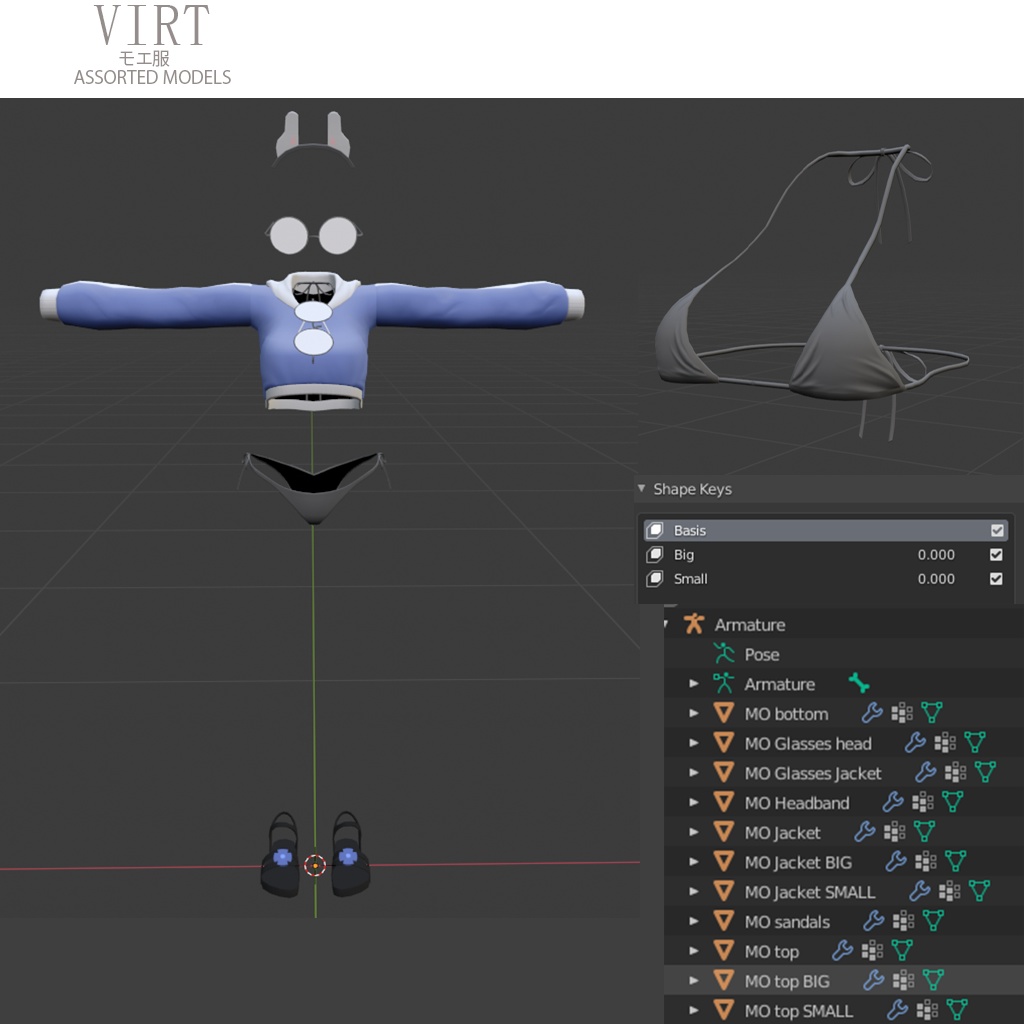Select the Basis shape key row
The height and width of the screenshot is (1024, 1024).
825,530
